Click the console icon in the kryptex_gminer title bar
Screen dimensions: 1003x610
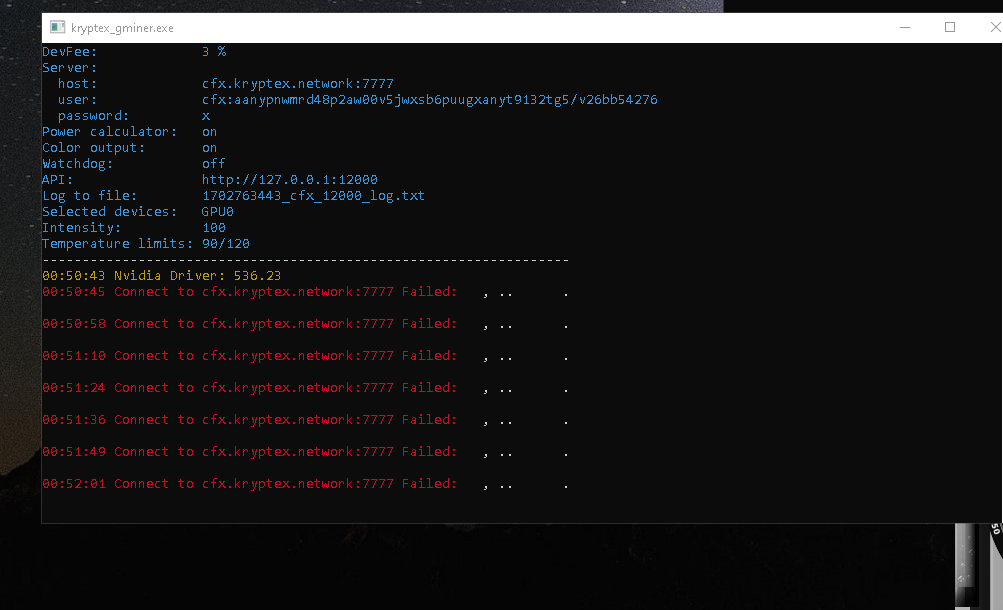pyautogui.click(x=58, y=27)
